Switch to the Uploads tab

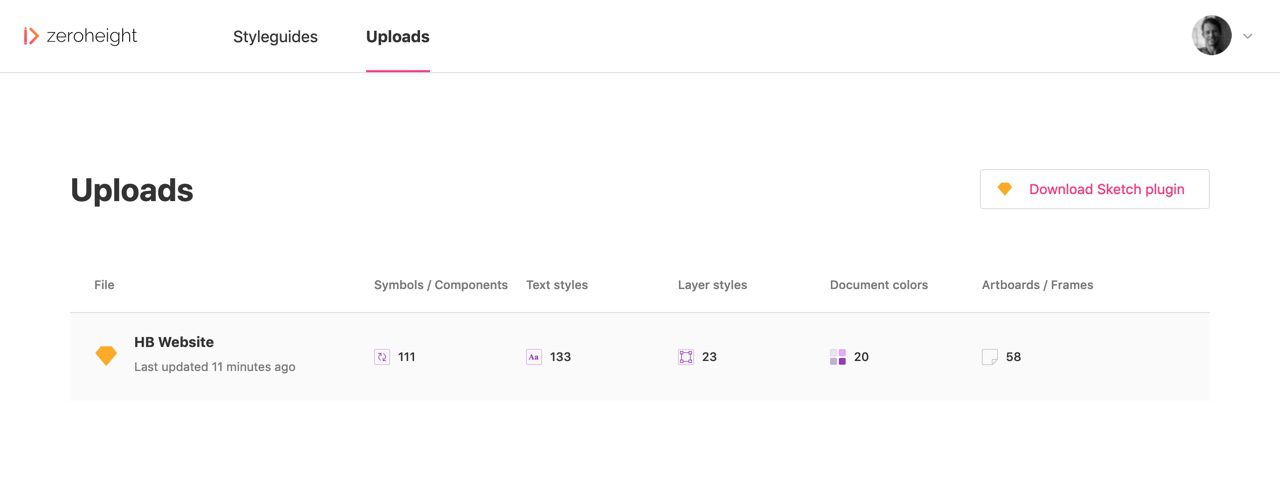pos(397,37)
